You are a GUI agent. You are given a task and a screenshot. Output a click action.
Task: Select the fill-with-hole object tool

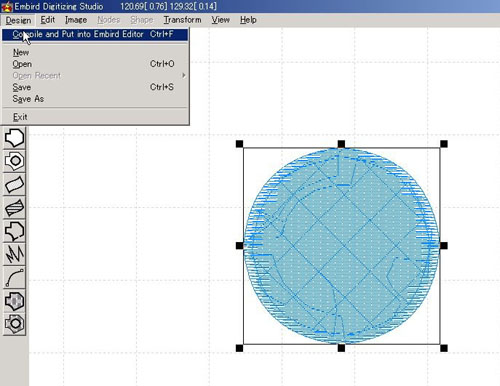point(14,161)
